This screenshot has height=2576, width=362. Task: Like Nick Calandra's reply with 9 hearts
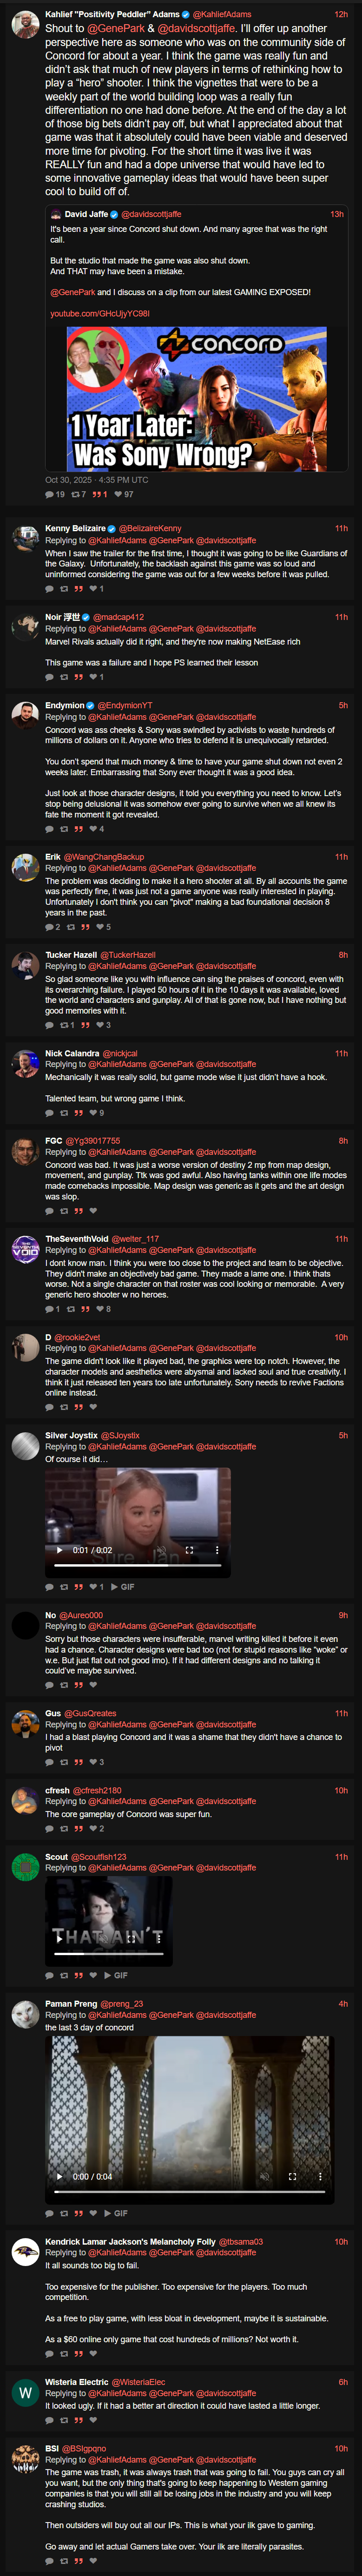[x=92, y=1113]
